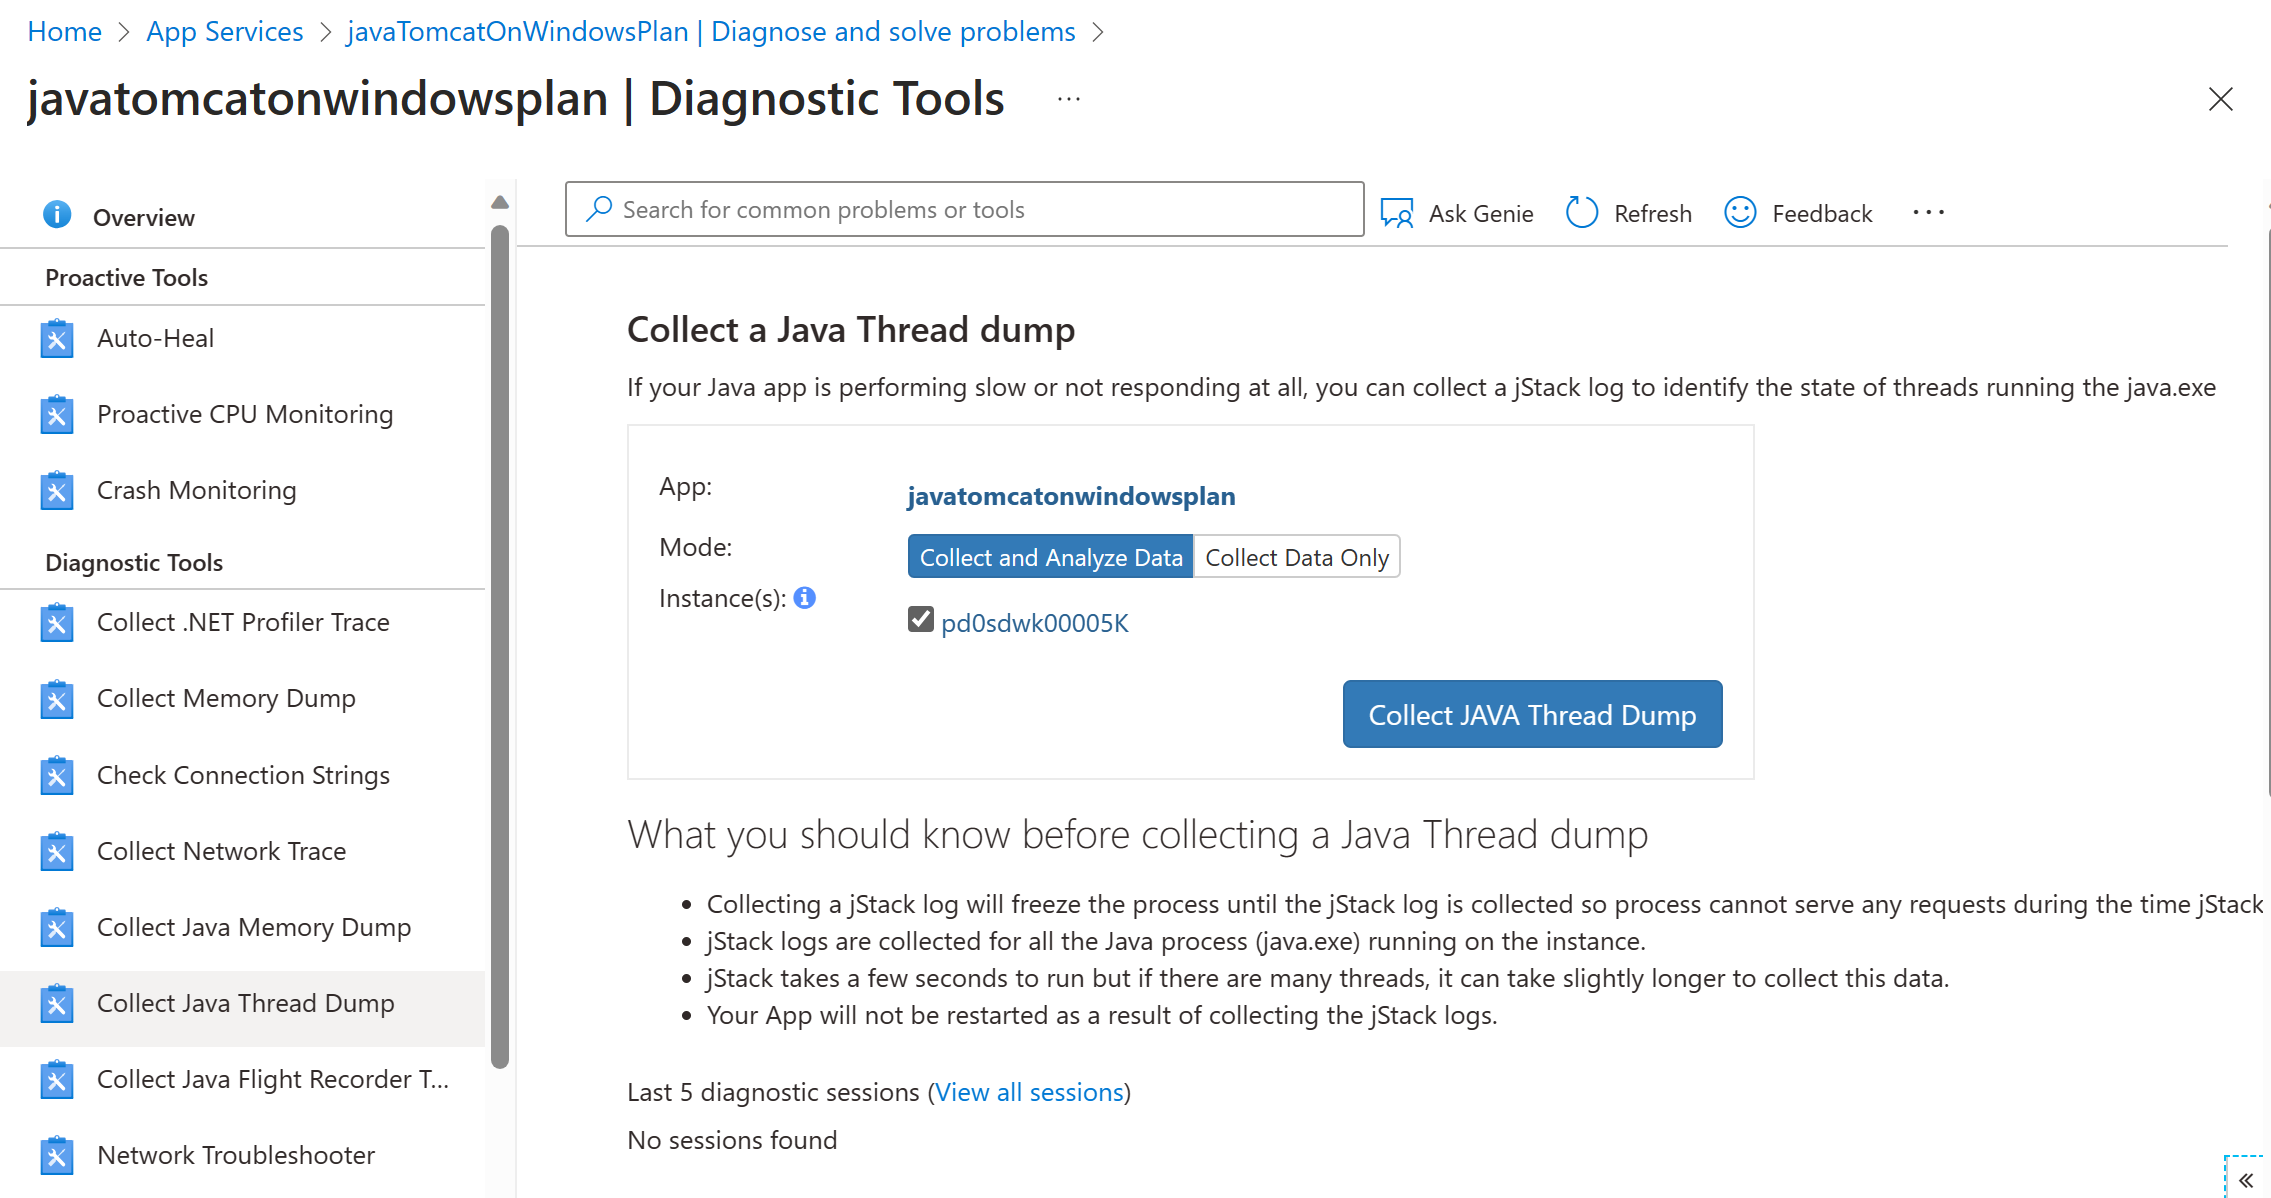Screen dimensions: 2271x1198
Task: Uncheck the pd0sdwk00005K instance checkbox
Action: click(921, 620)
